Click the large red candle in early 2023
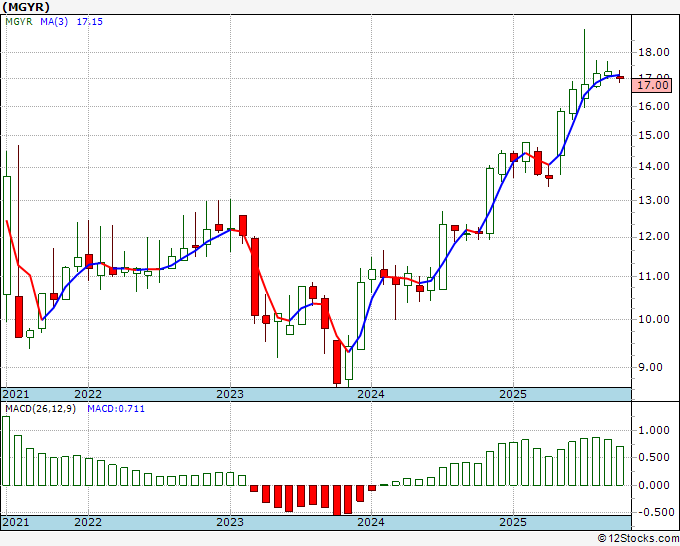The image size is (680, 546). click(x=255, y=277)
